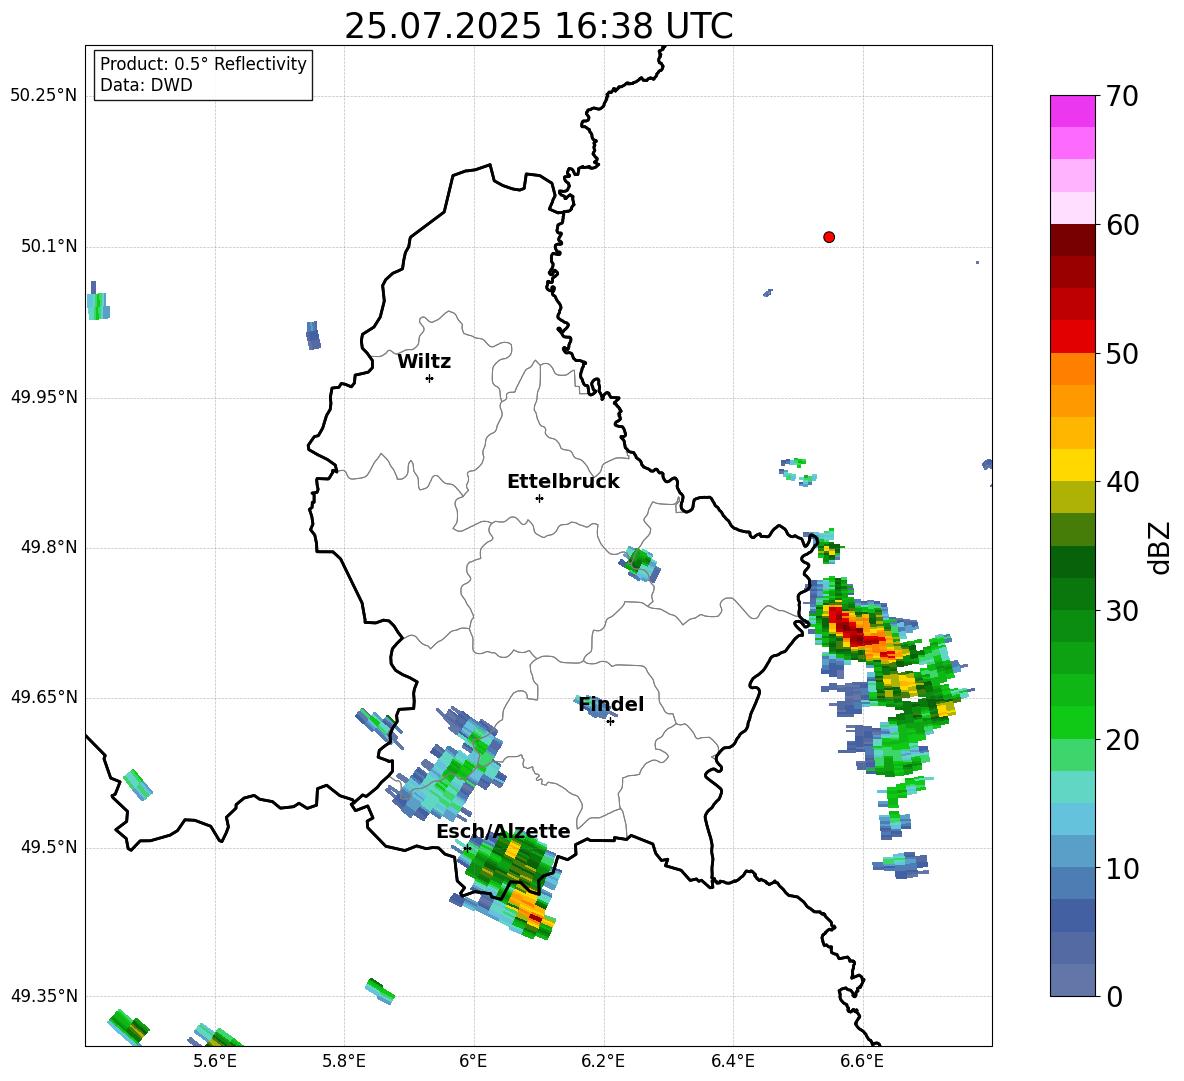
Task: Click the colorbar label 70
Action: (1122, 96)
